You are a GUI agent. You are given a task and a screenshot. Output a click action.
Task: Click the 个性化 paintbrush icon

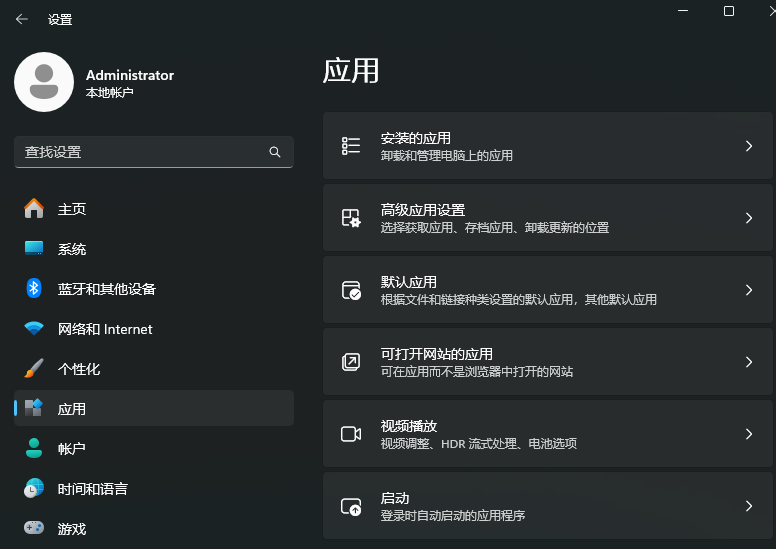click(x=34, y=368)
